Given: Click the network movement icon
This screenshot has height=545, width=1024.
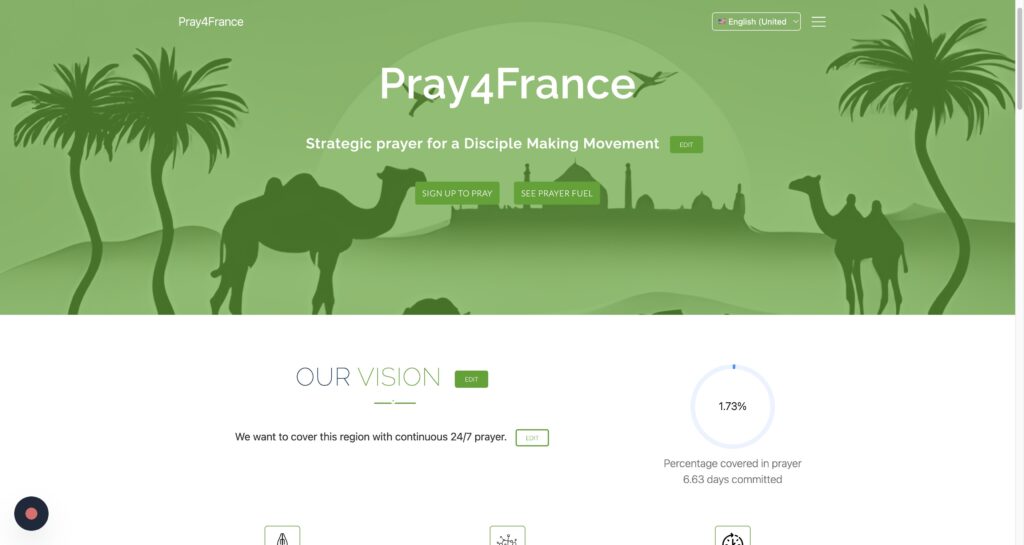Looking at the screenshot, I should [507, 535].
